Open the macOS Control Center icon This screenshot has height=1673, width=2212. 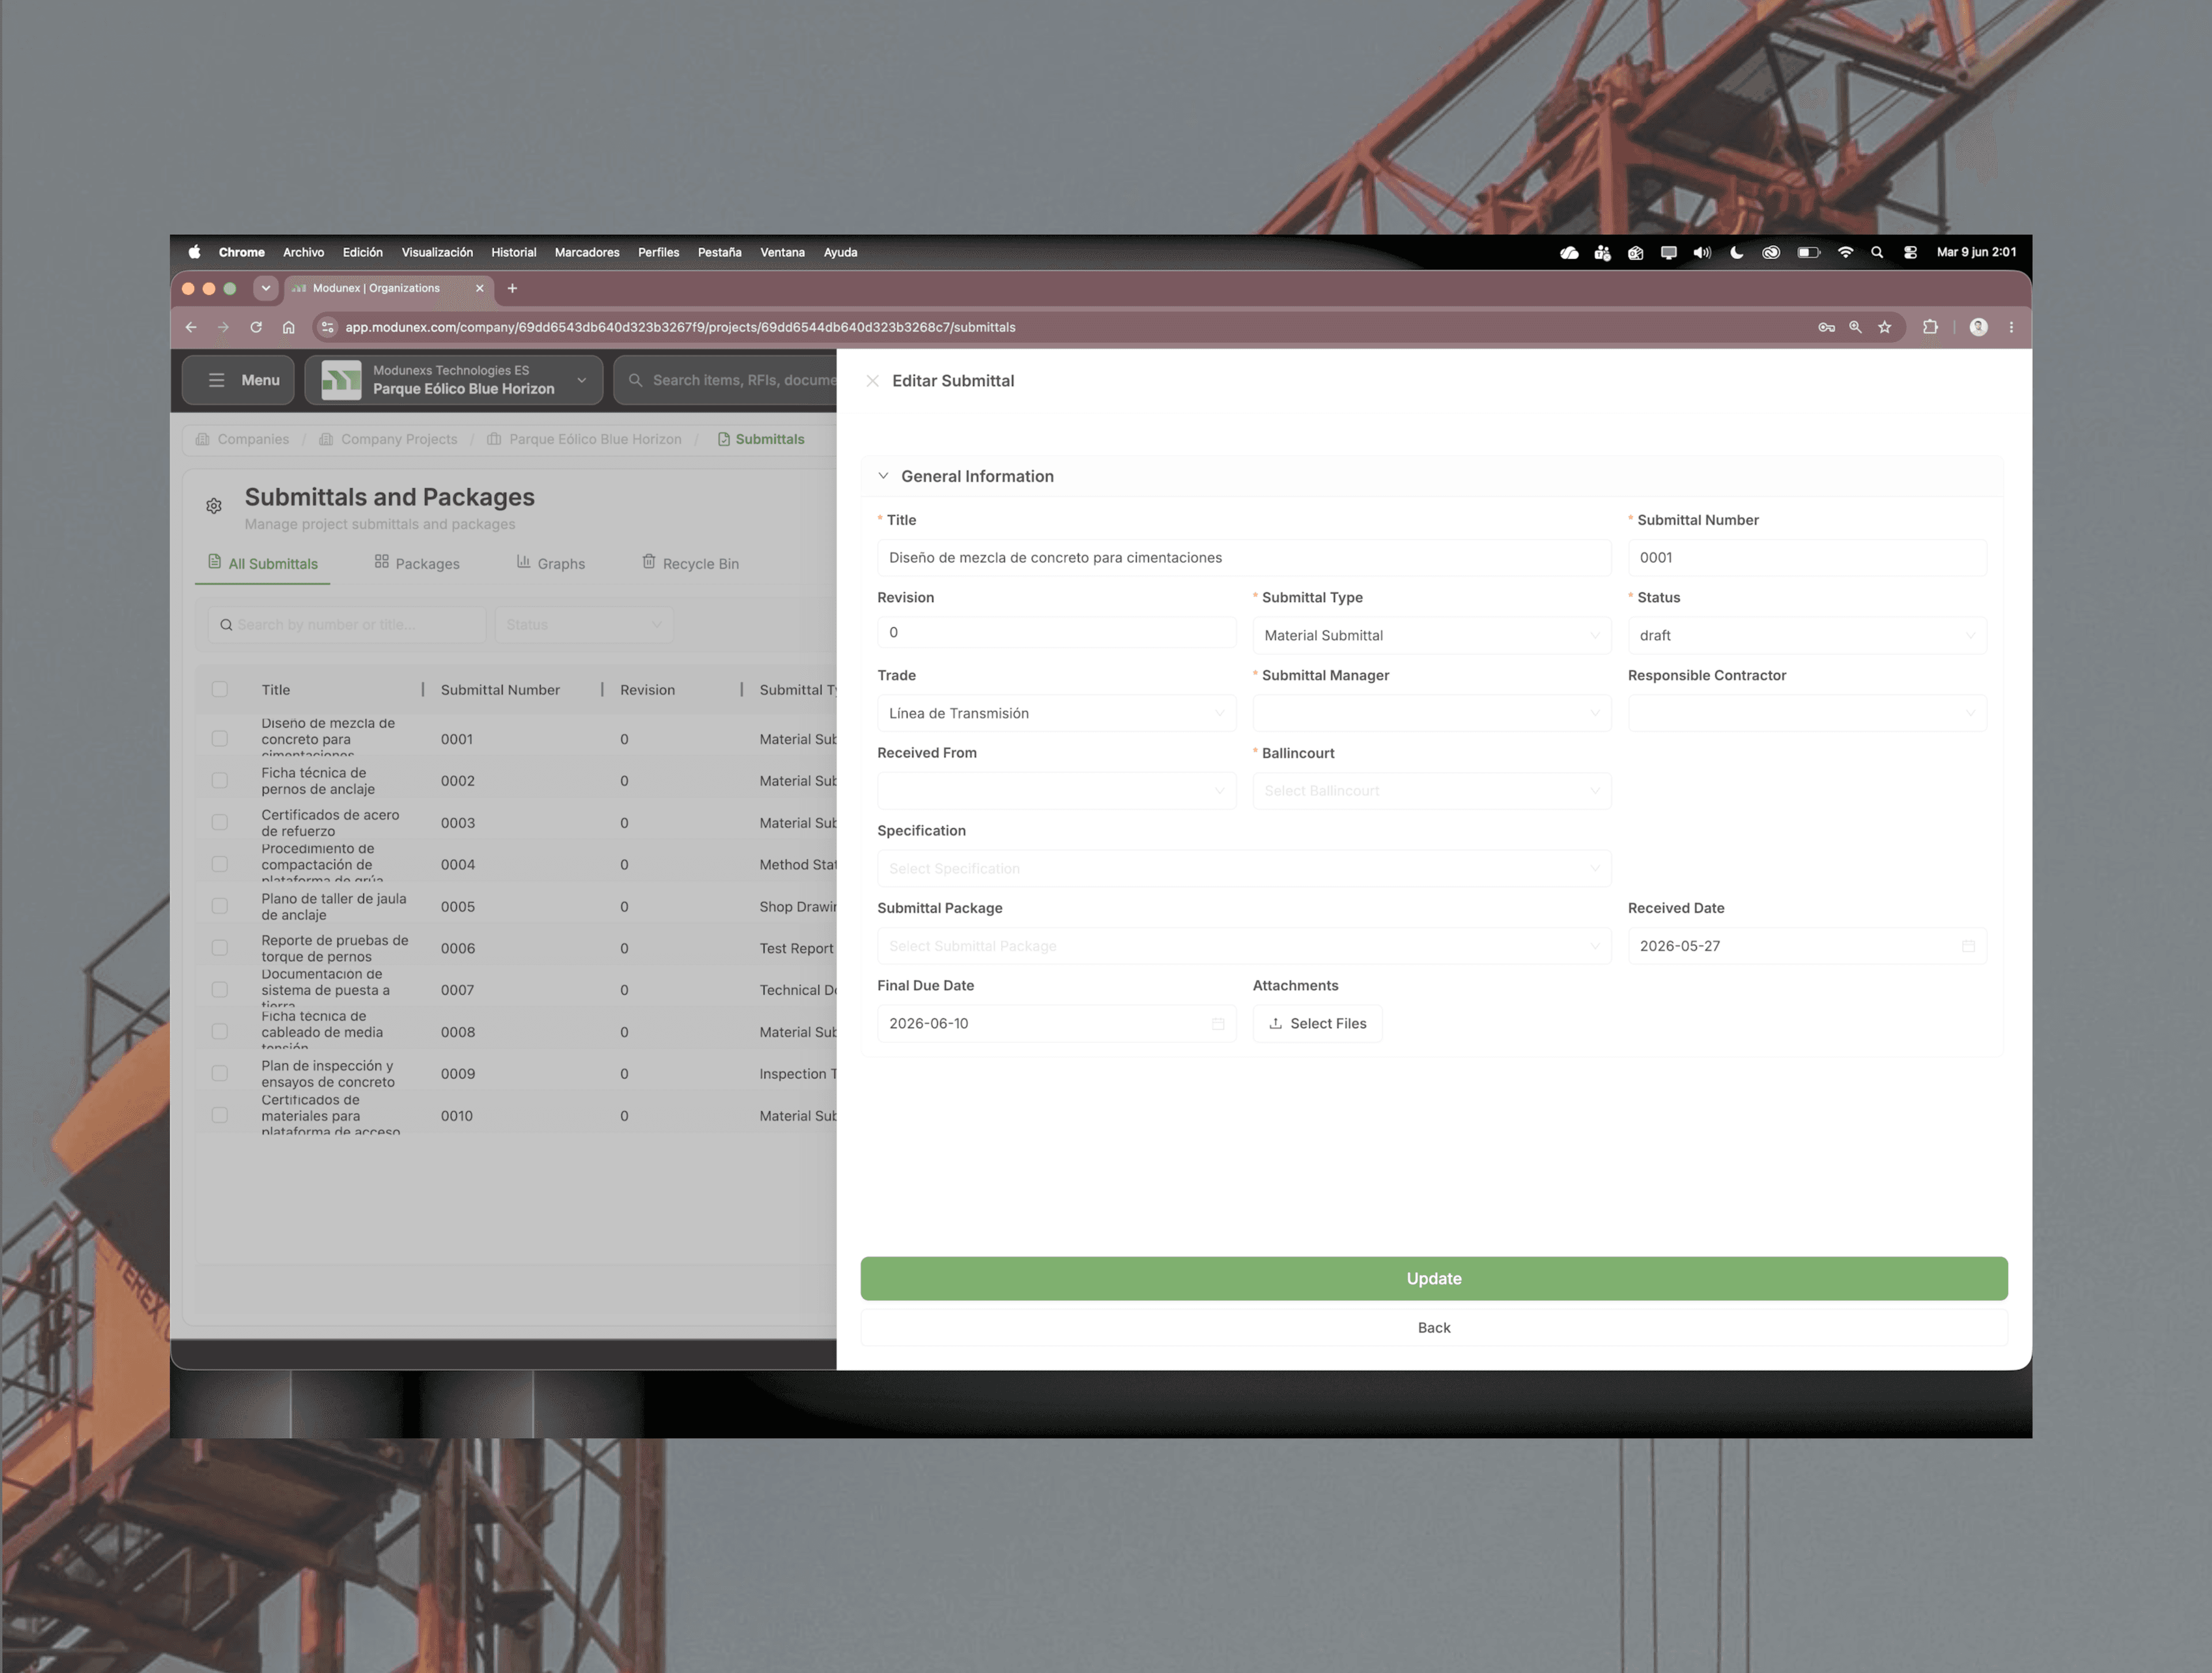click(x=1910, y=253)
